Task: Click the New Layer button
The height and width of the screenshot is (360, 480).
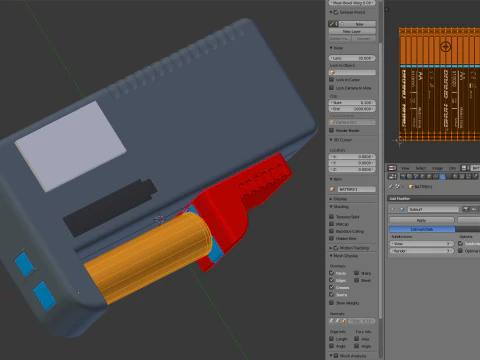Action: tap(352, 31)
